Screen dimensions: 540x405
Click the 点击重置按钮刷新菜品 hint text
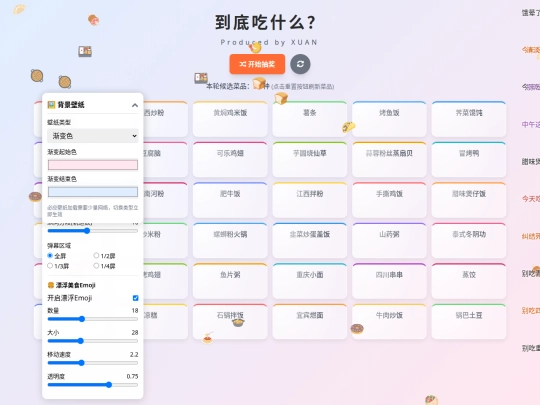click(x=303, y=86)
